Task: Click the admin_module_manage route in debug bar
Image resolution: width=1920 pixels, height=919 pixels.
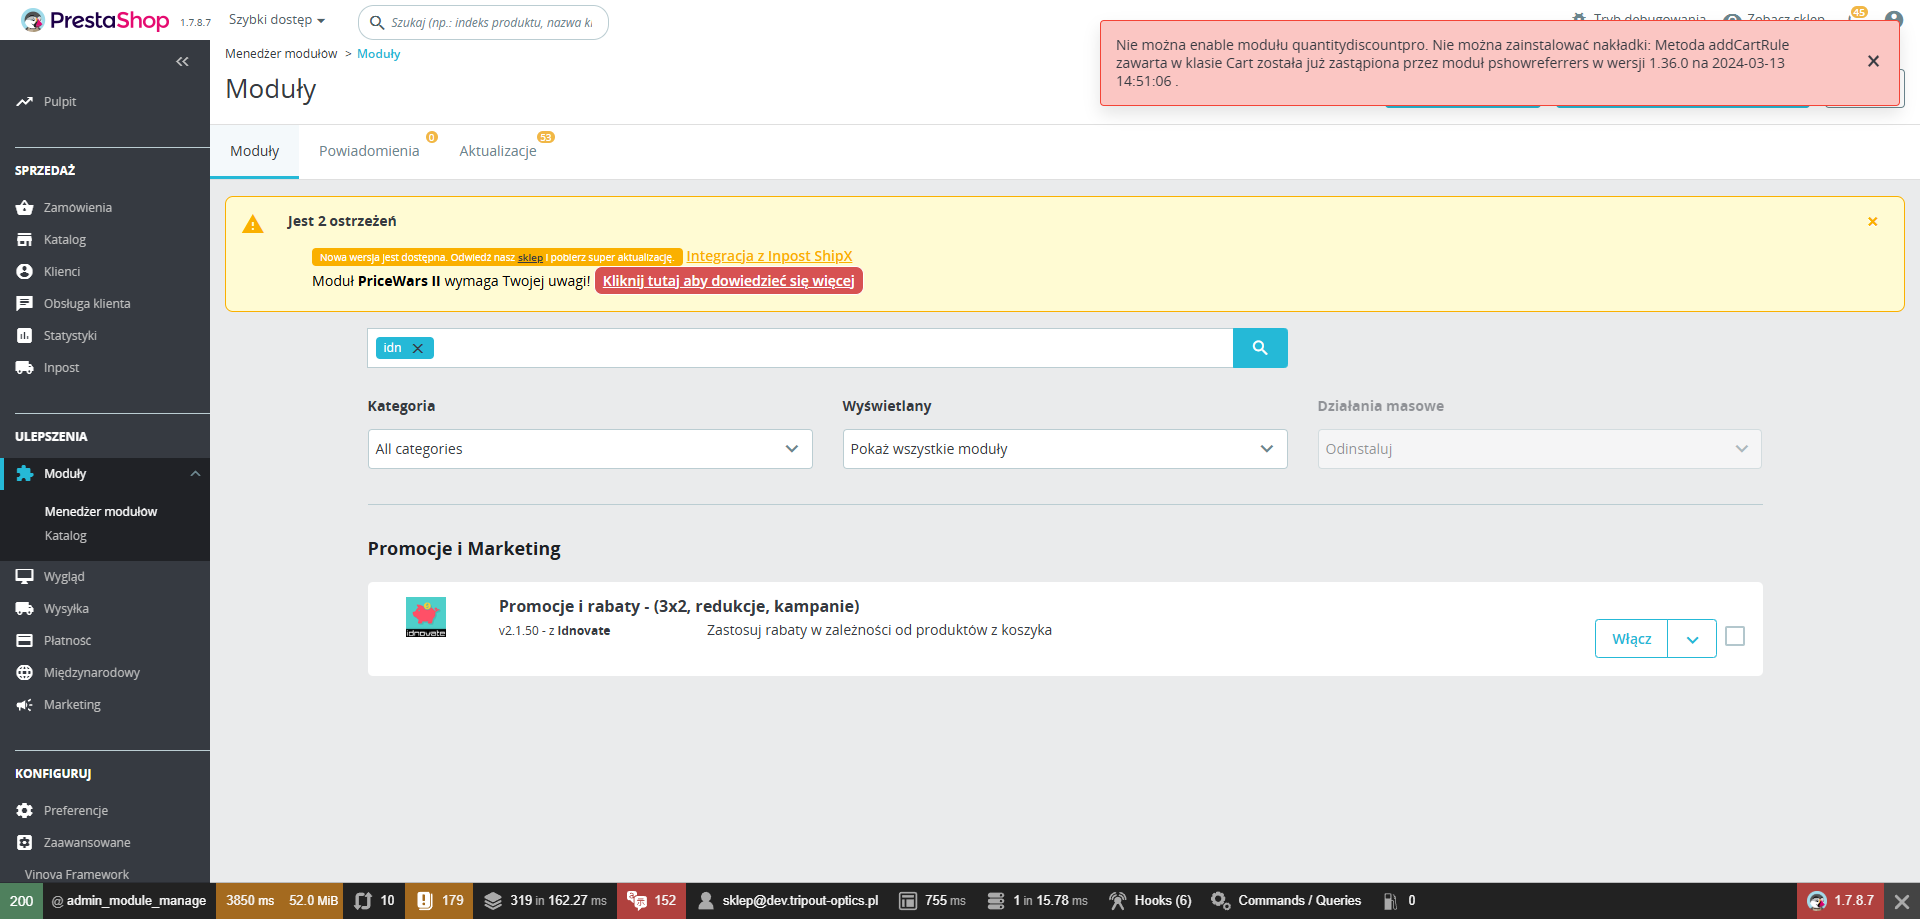Action: 128,901
